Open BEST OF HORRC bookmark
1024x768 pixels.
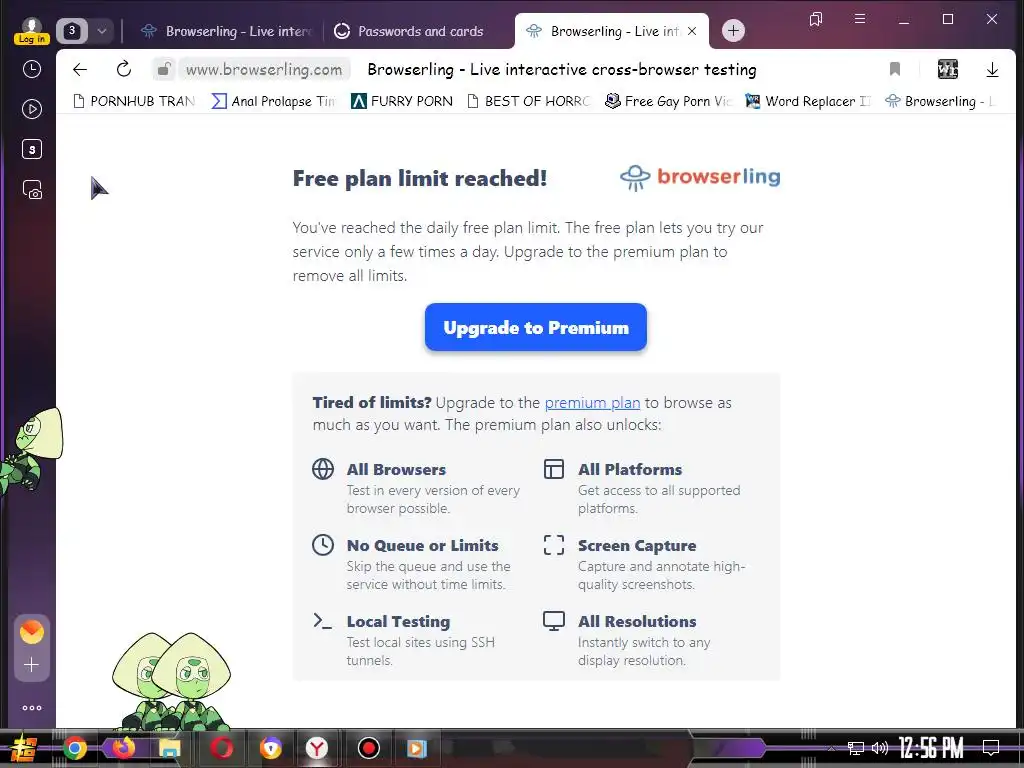tap(529, 101)
